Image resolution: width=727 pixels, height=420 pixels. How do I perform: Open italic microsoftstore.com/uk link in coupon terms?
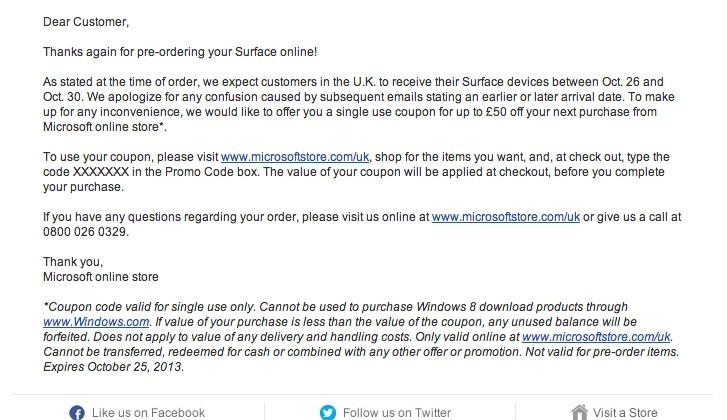coord(596,337)
